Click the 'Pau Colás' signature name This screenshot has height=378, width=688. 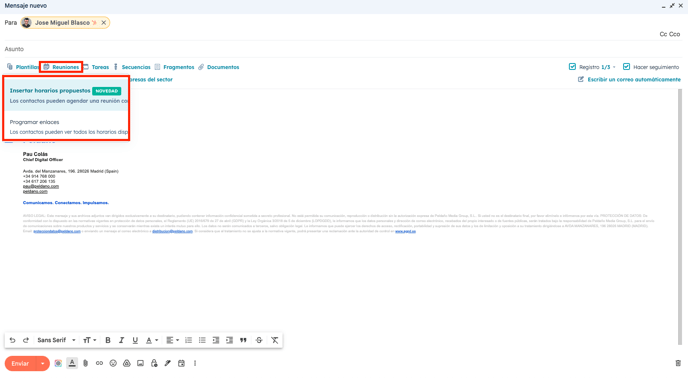pyautogui.click(x=35, y=154)
